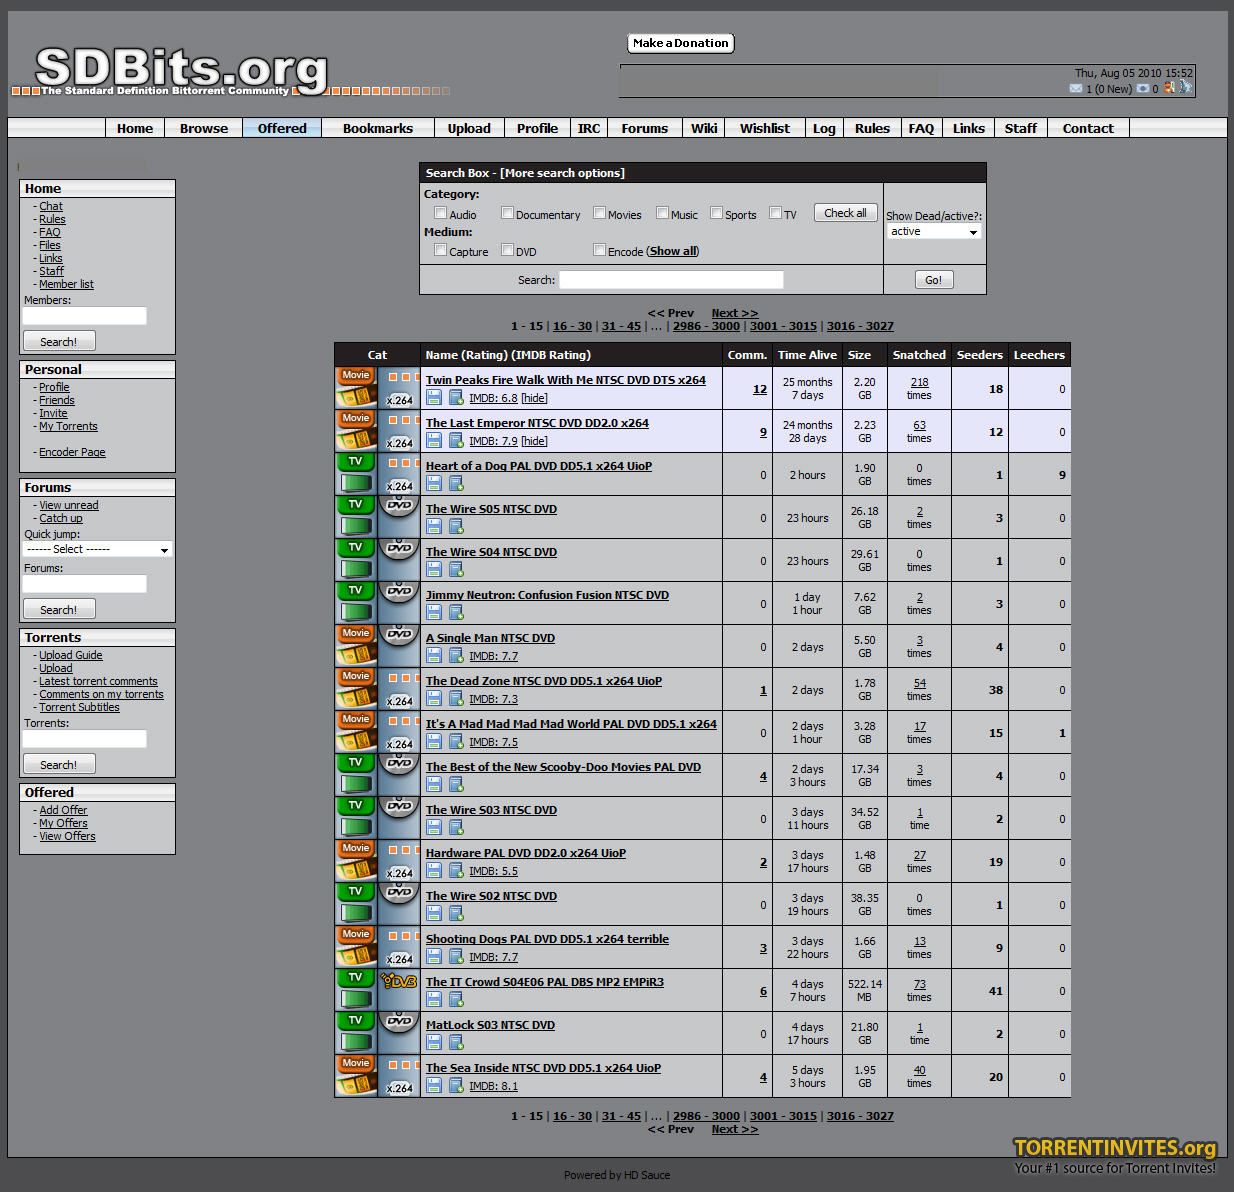Screen dimensions: 1234x1192
Task: Open IMDB: 7.7 link for A Single Man
Action: pos(493,656)
